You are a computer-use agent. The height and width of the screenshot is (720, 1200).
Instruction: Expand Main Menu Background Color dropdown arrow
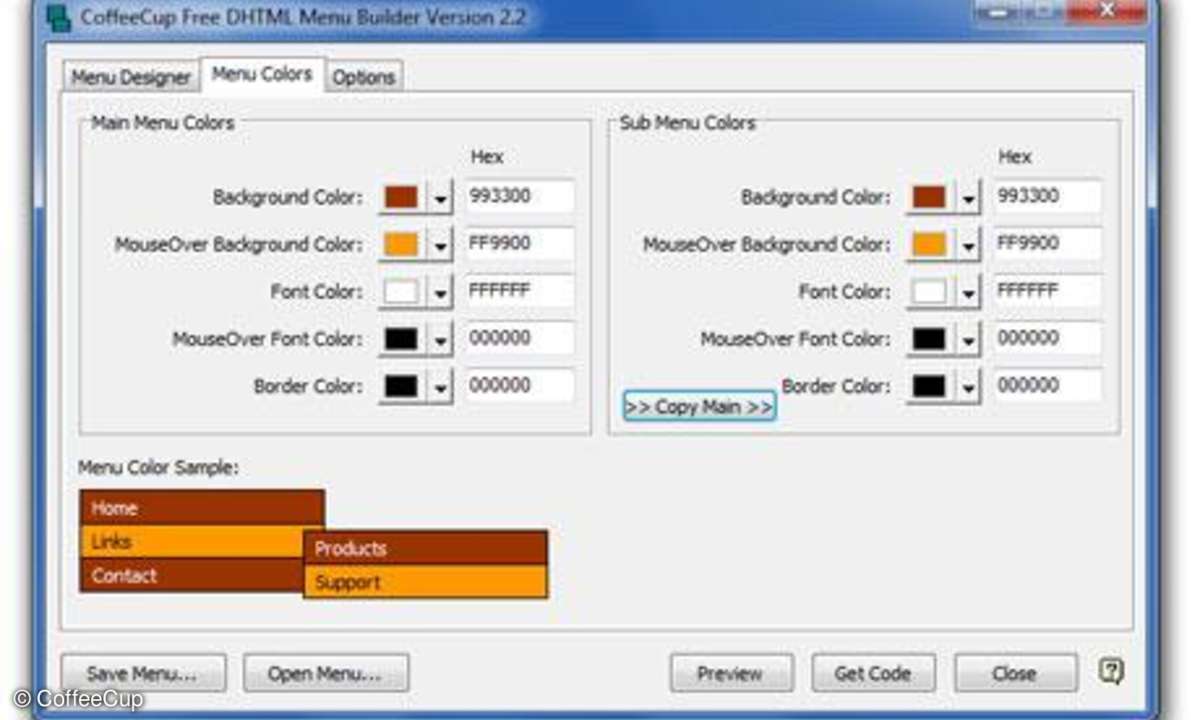tap(440, 197)
